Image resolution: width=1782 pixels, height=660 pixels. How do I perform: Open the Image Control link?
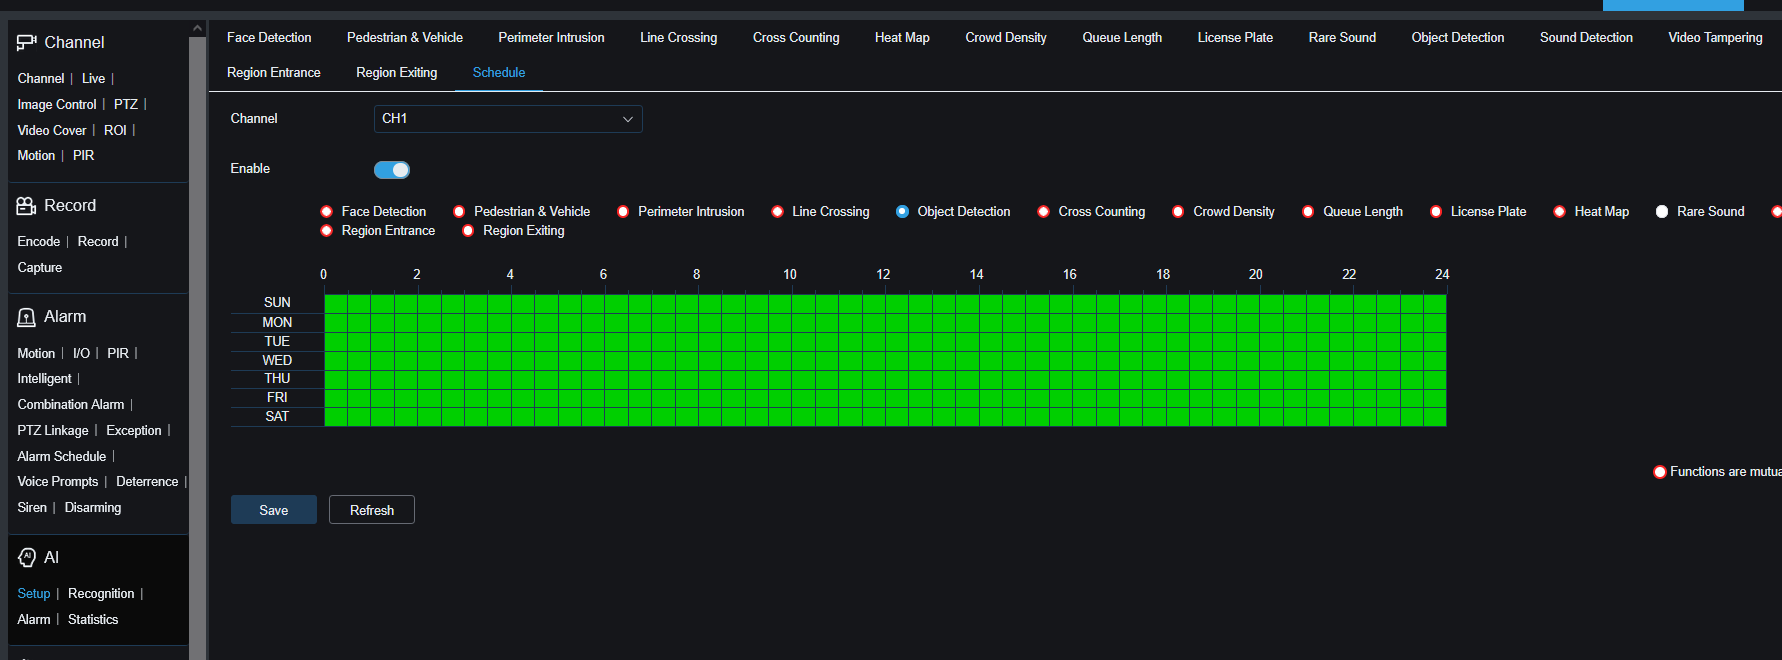(57, 105)
